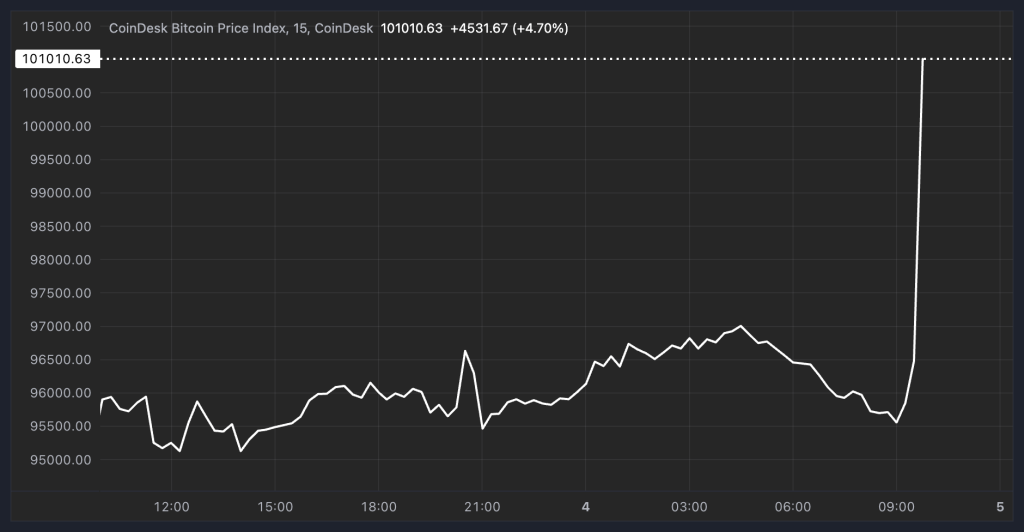1024x532 pixels.
Task: Click the dotted current price line
Action: (500, 59)
